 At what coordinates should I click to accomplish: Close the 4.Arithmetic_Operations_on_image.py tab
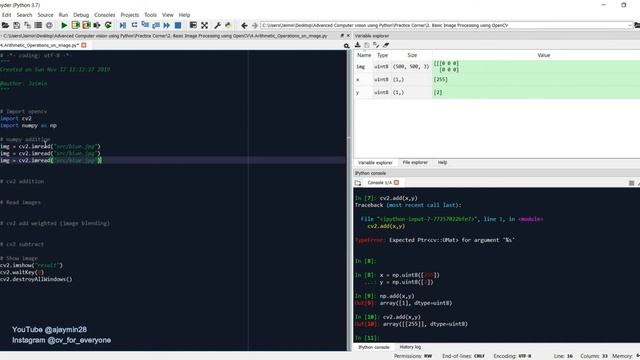pyautogui.click(x=84, y=45)
